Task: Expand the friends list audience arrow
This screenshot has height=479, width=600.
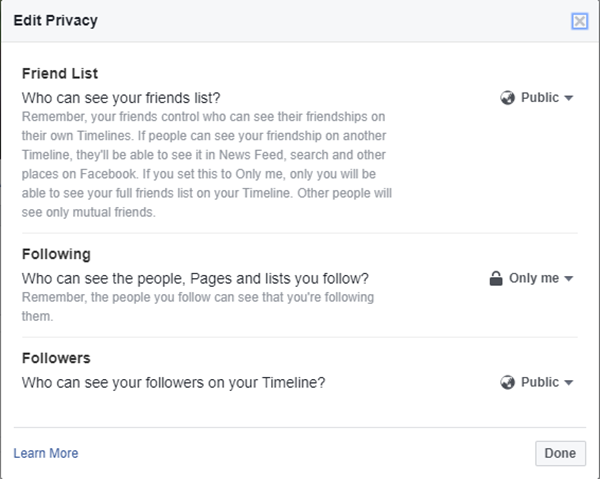Action: 569,98
